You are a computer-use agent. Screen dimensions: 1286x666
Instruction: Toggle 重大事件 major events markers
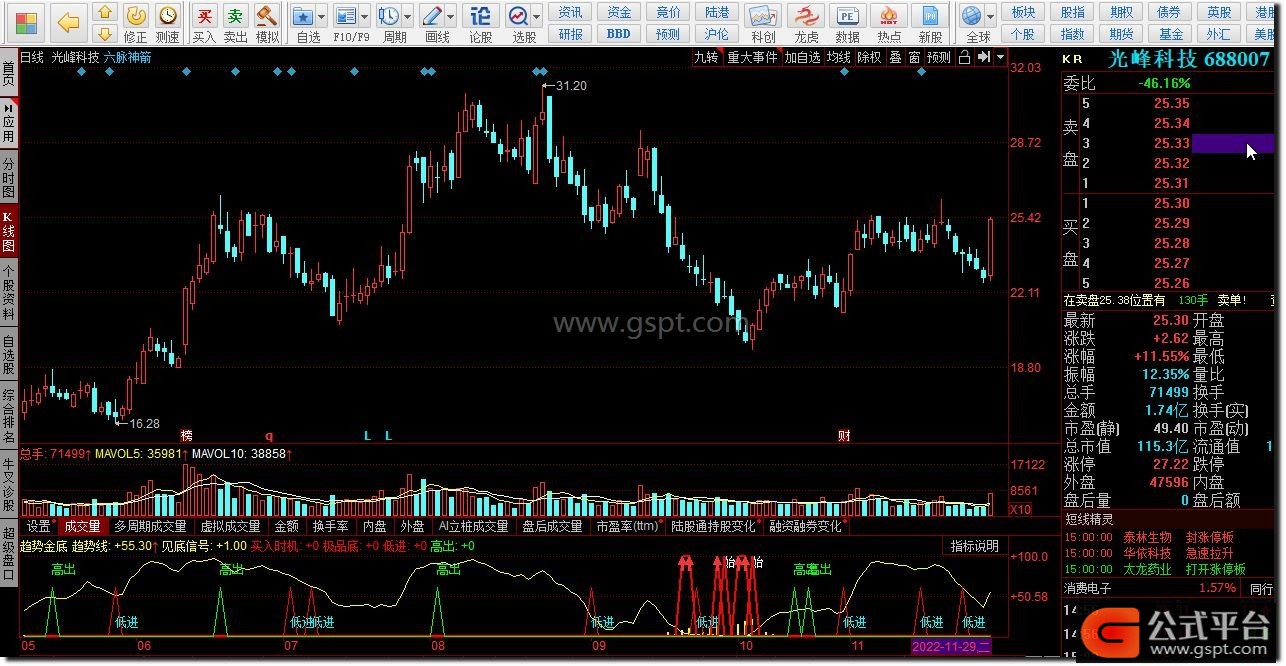click(x=752, y=57)
